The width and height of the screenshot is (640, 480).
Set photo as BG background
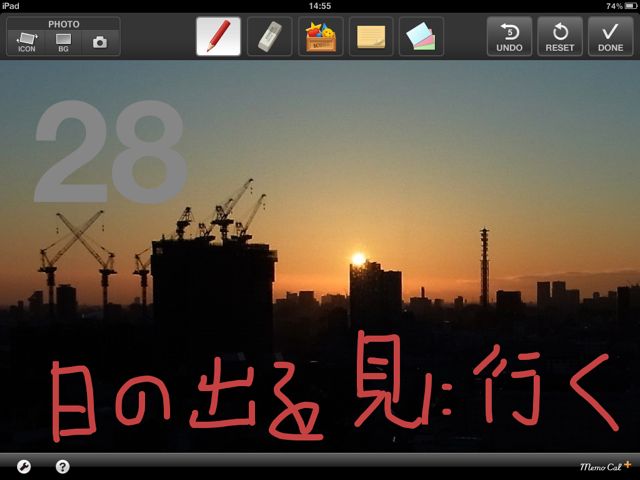pyautogui.click(x=63, y=42)
